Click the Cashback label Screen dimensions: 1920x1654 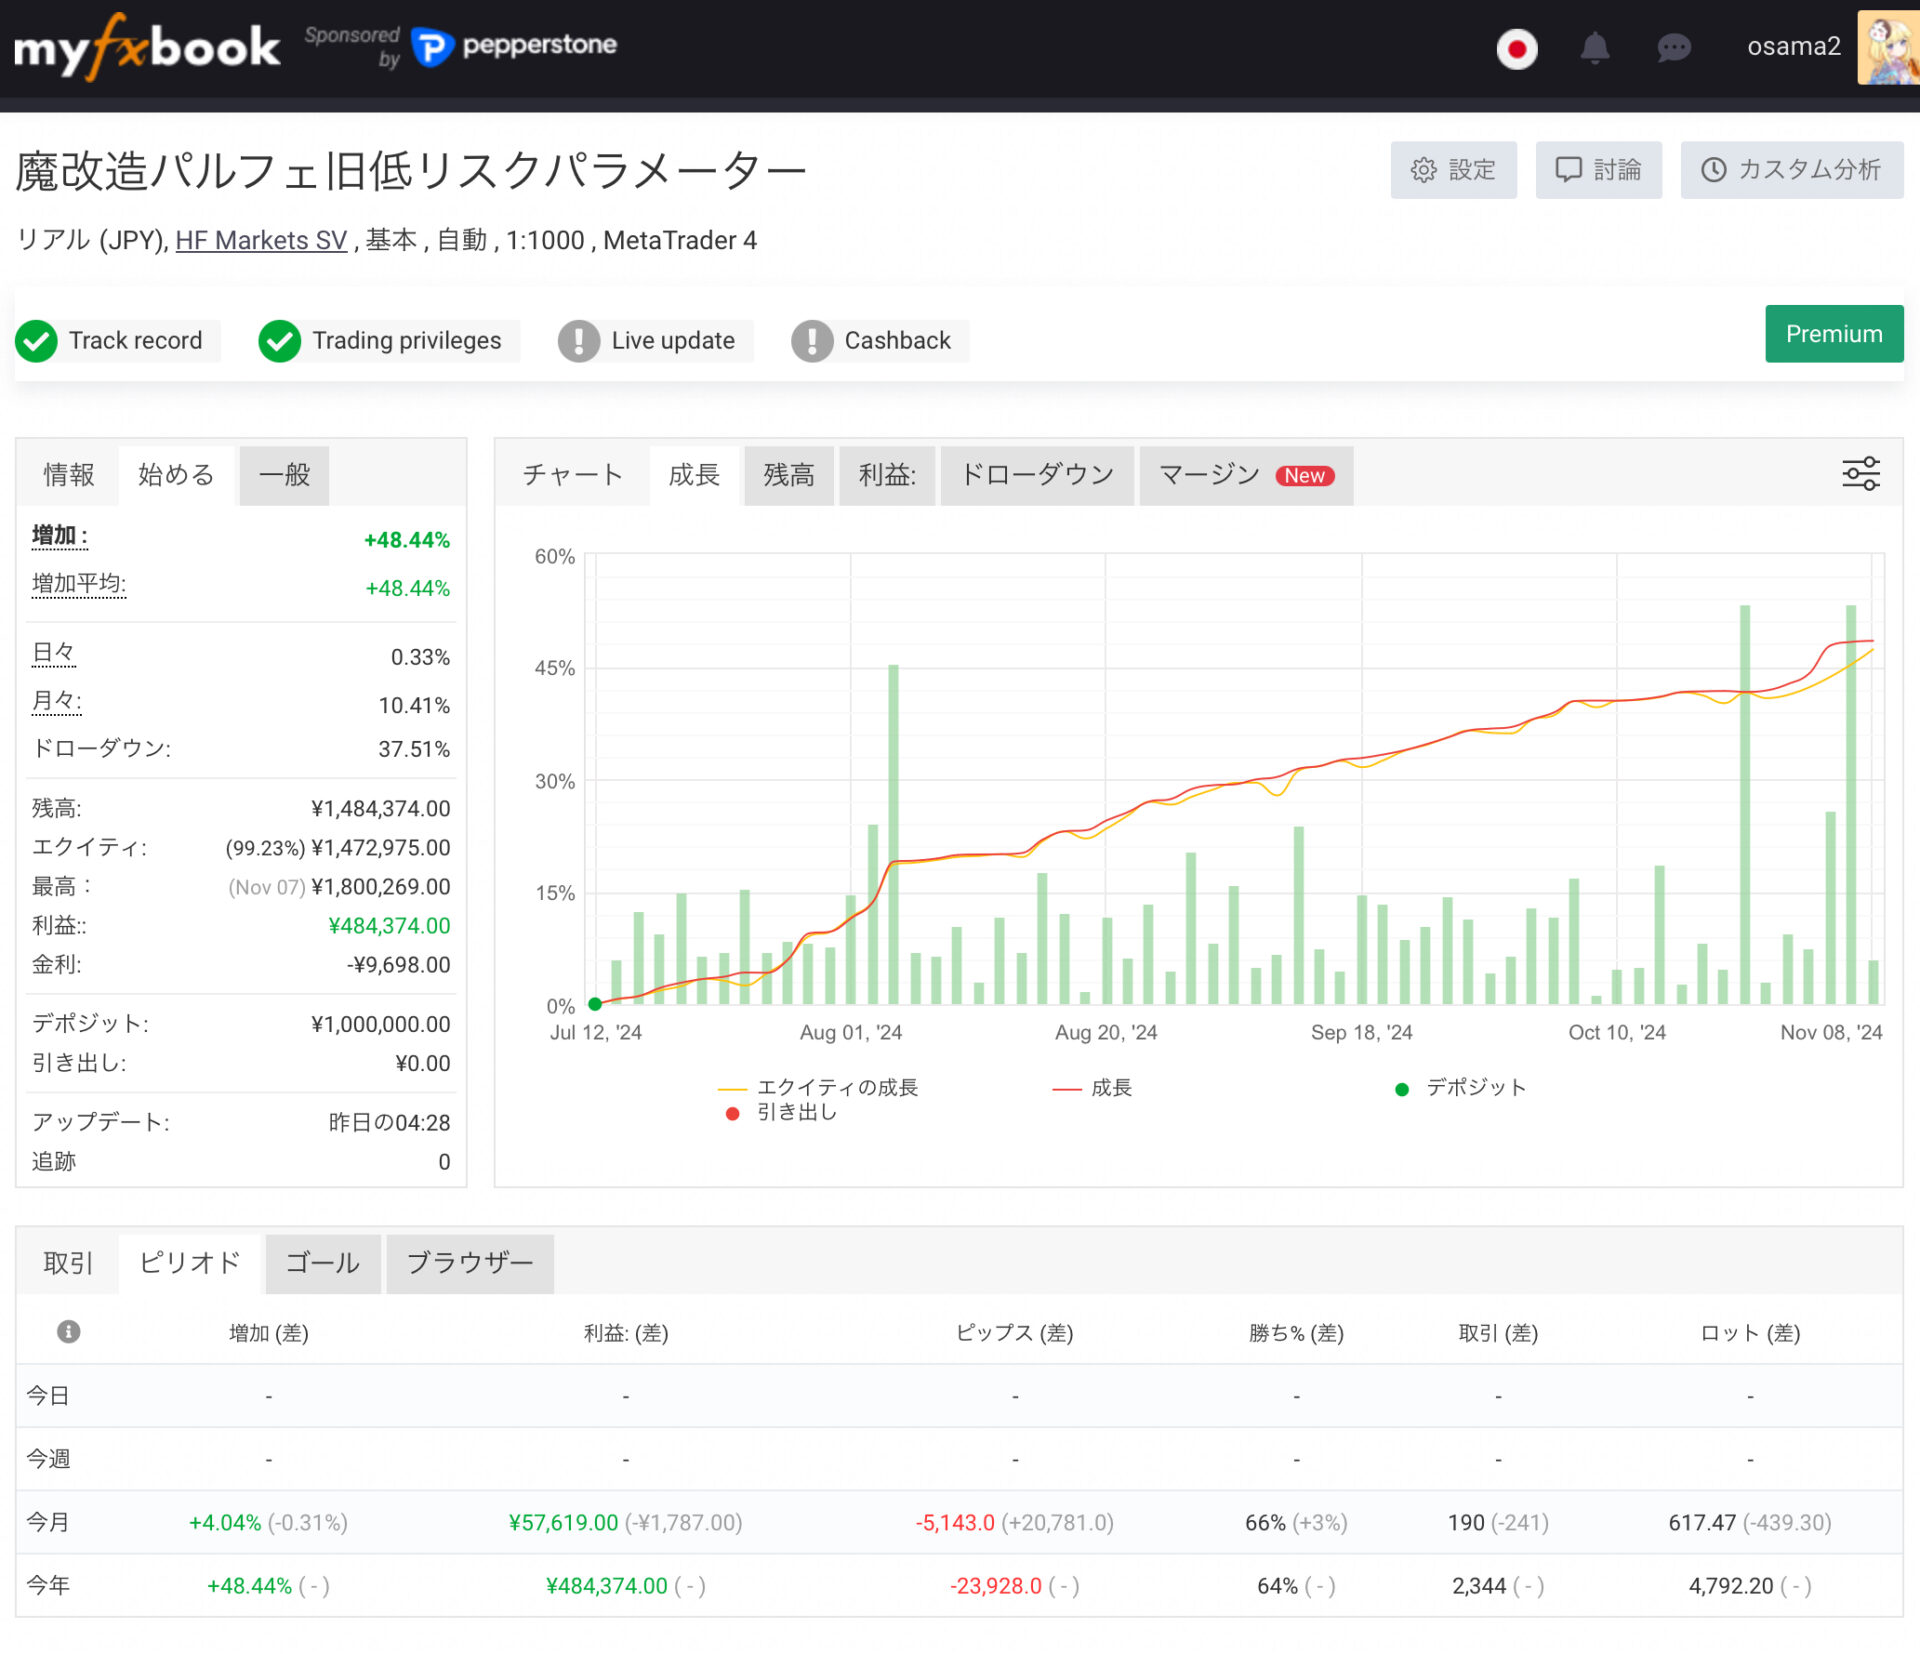click(897, 340)
